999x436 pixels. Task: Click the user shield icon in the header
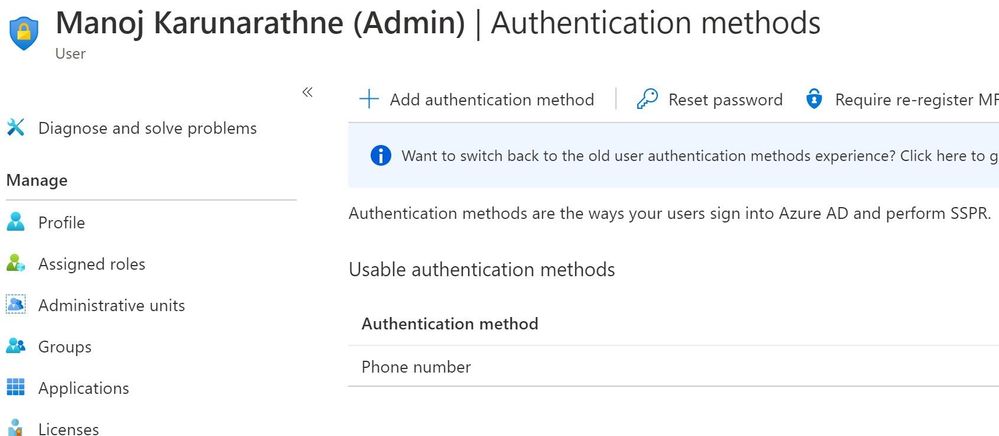point(25,30)
